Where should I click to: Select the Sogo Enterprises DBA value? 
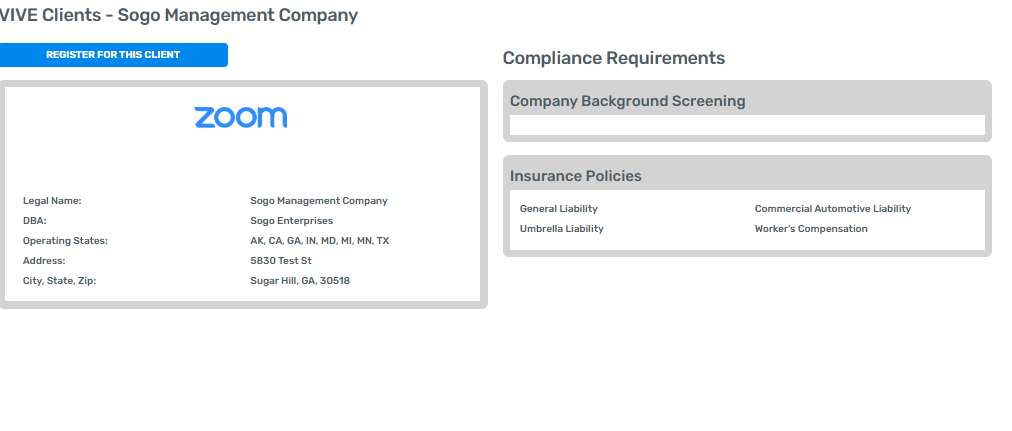[x=292, y=221]
